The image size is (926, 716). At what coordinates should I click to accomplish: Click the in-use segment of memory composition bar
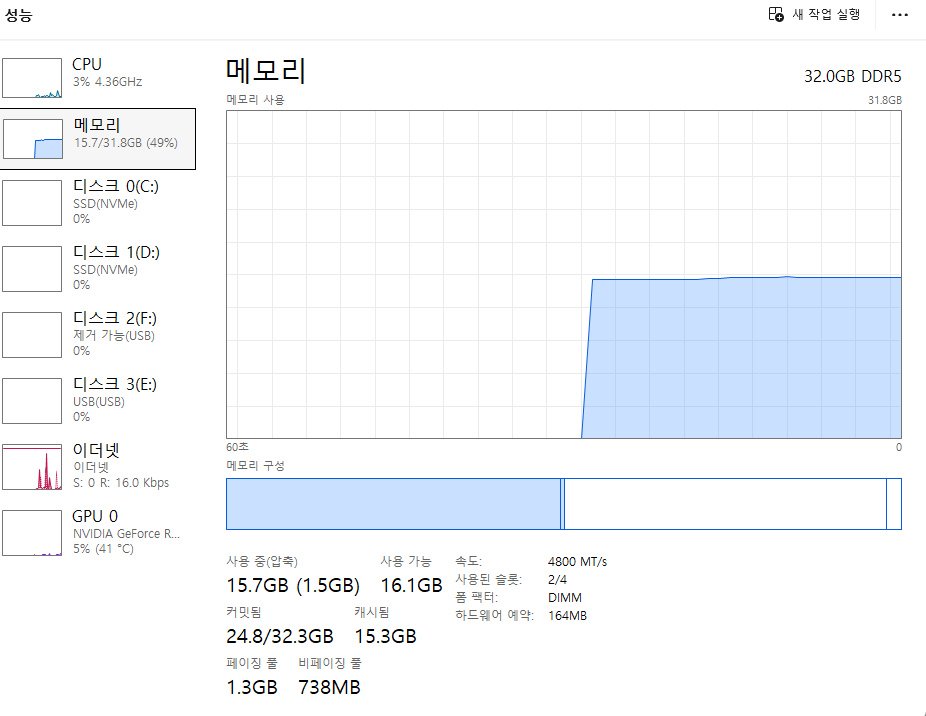[x=393, y=504]
